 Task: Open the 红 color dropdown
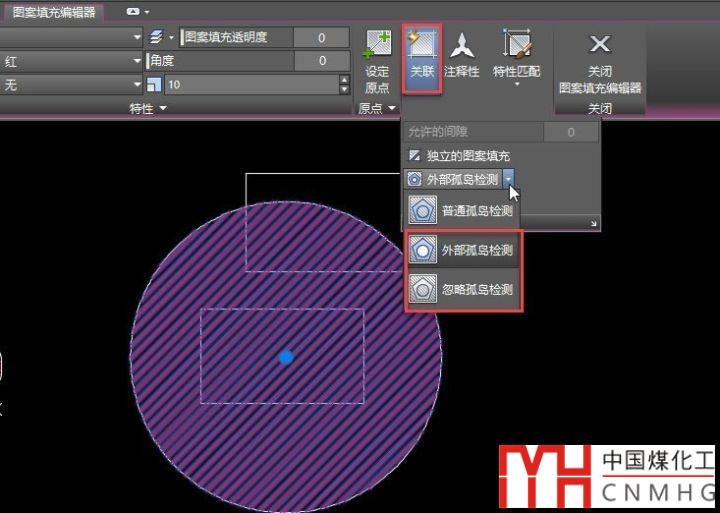(137, 61)
